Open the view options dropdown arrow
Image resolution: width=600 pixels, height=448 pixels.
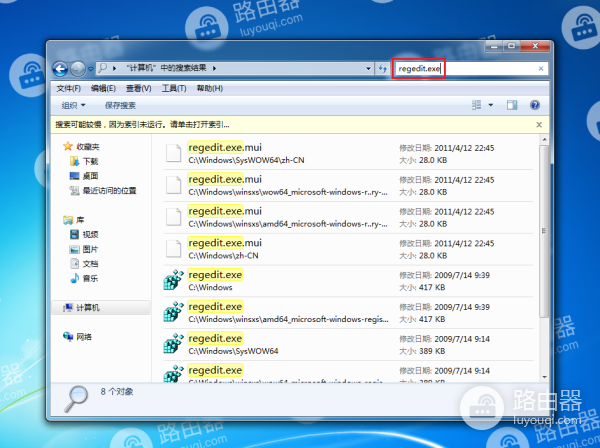coord(491,105)
